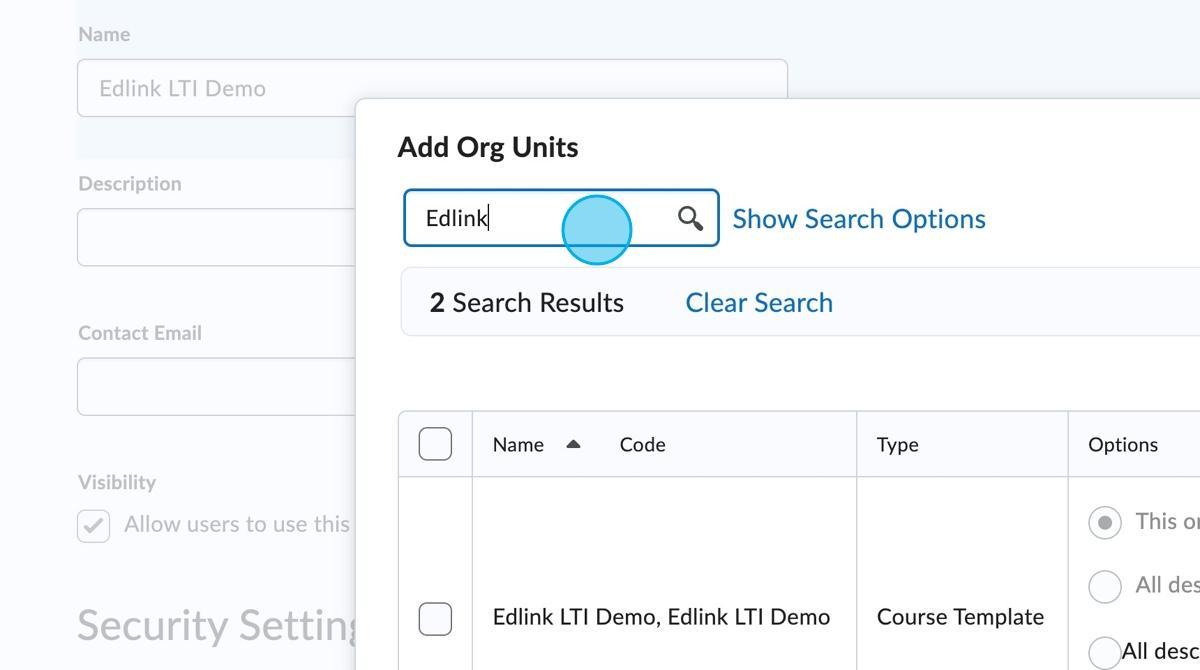Click the magnifying glass search icon

point(690,218)
